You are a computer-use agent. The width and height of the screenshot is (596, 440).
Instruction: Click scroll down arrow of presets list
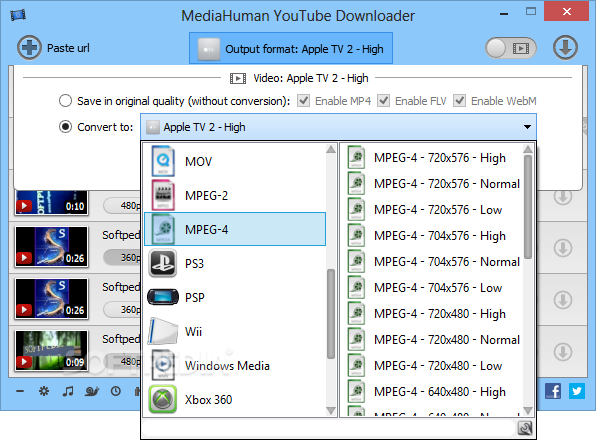pos(528,411)
